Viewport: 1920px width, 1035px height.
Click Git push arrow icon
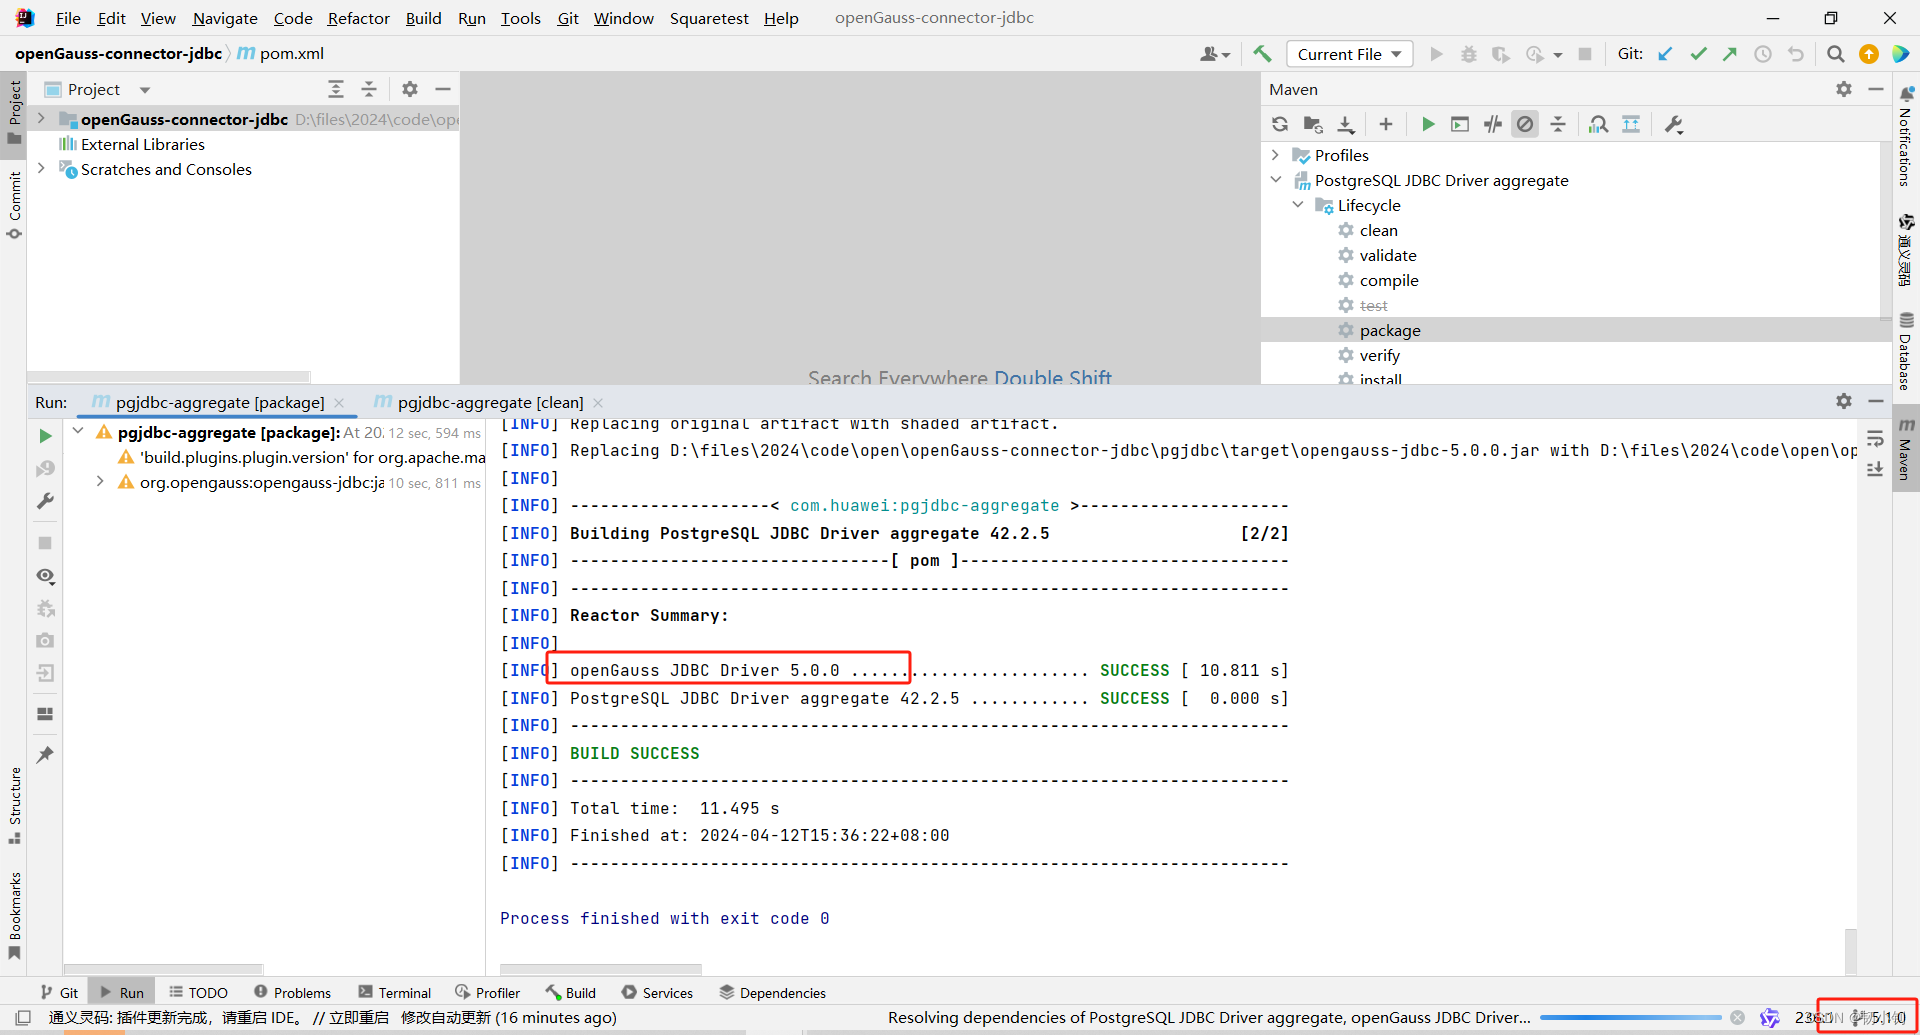[1730, 54]
